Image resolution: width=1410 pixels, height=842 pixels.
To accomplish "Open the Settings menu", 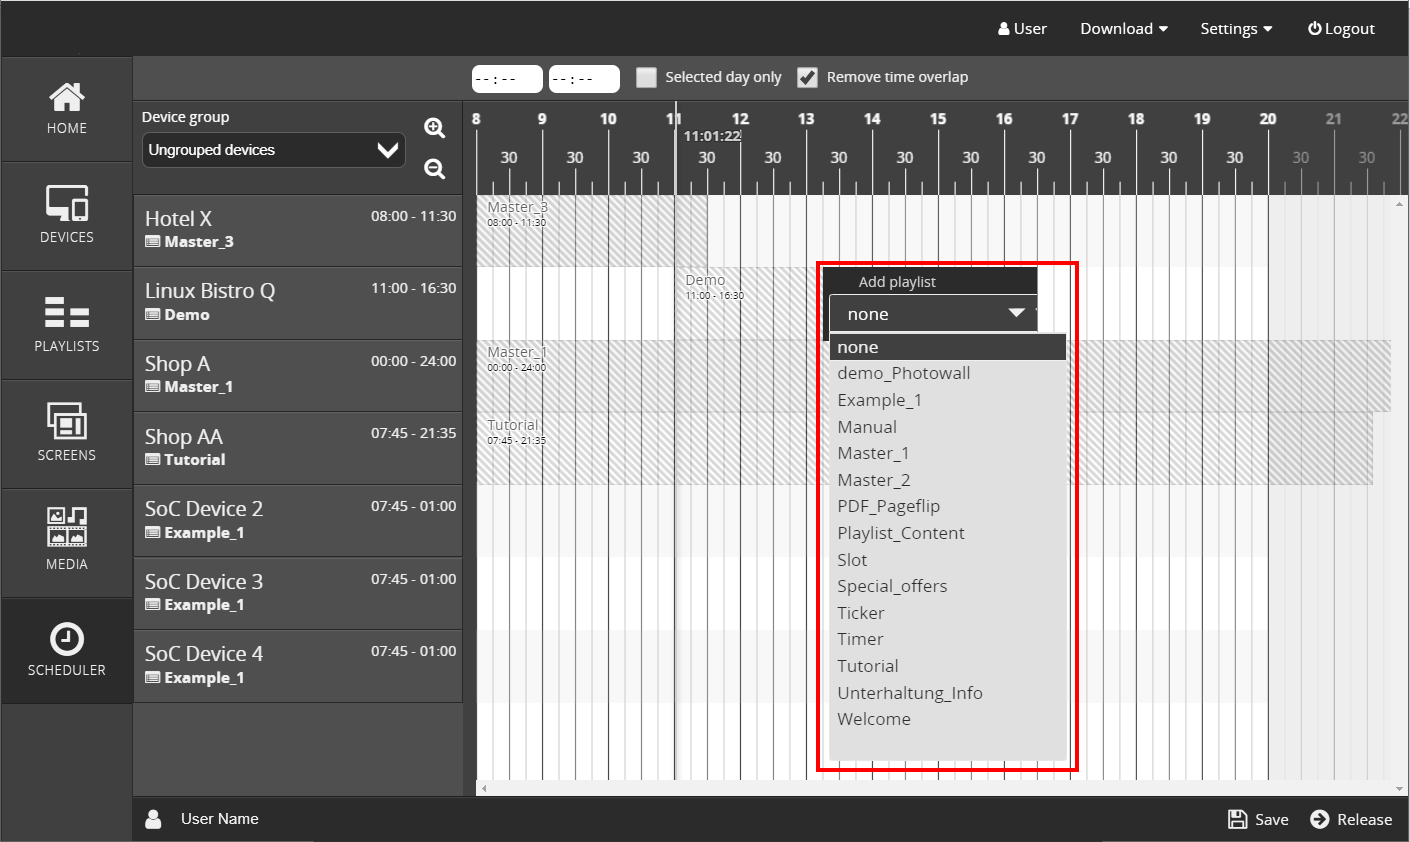I will pyautogui.click(x=1237, y=29).
